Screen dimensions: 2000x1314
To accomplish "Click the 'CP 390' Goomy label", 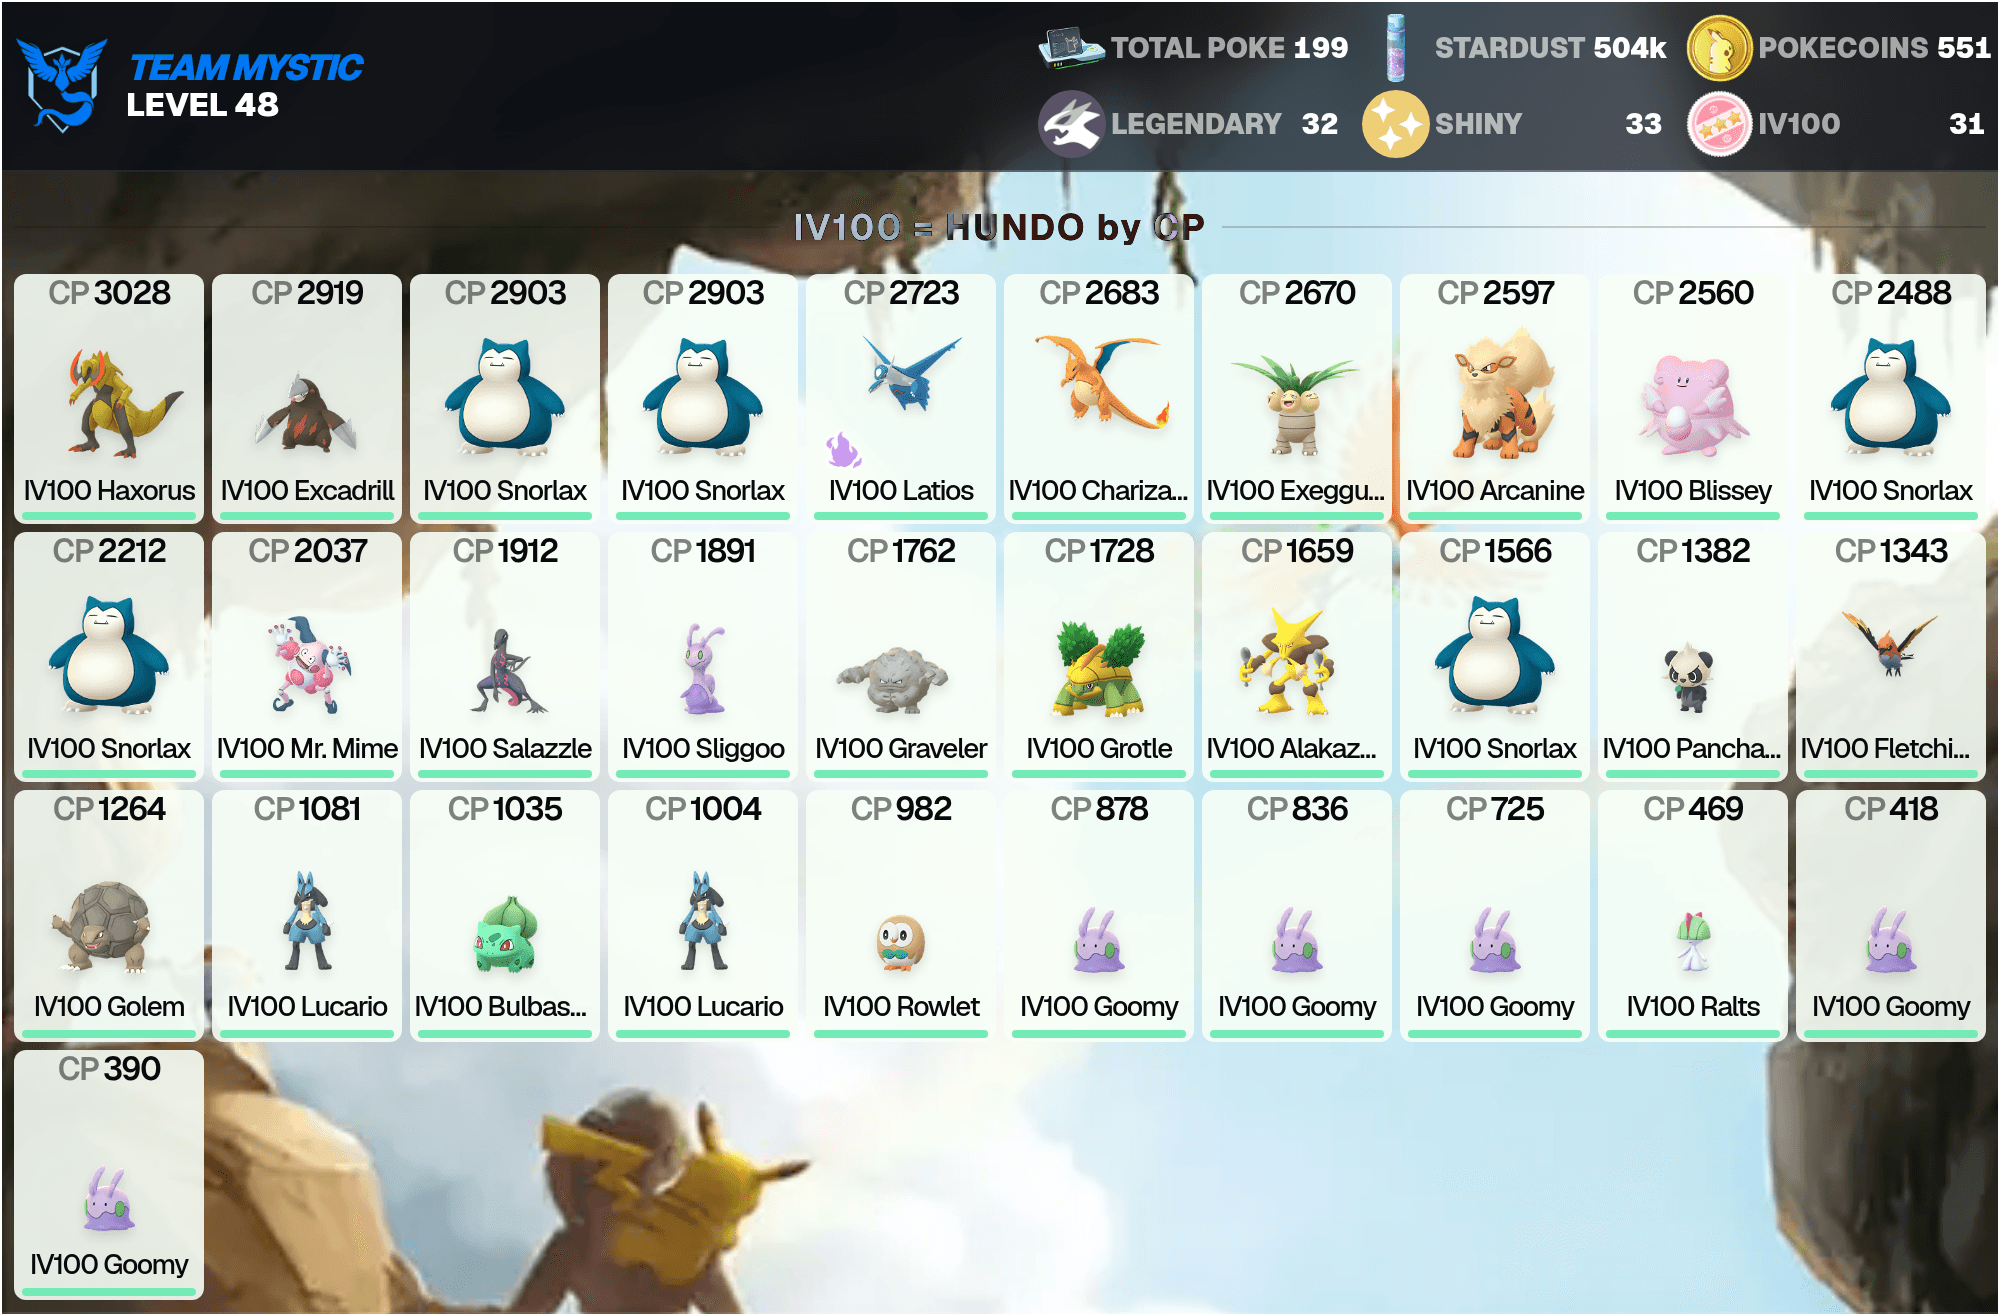I will pos(109,1068).
